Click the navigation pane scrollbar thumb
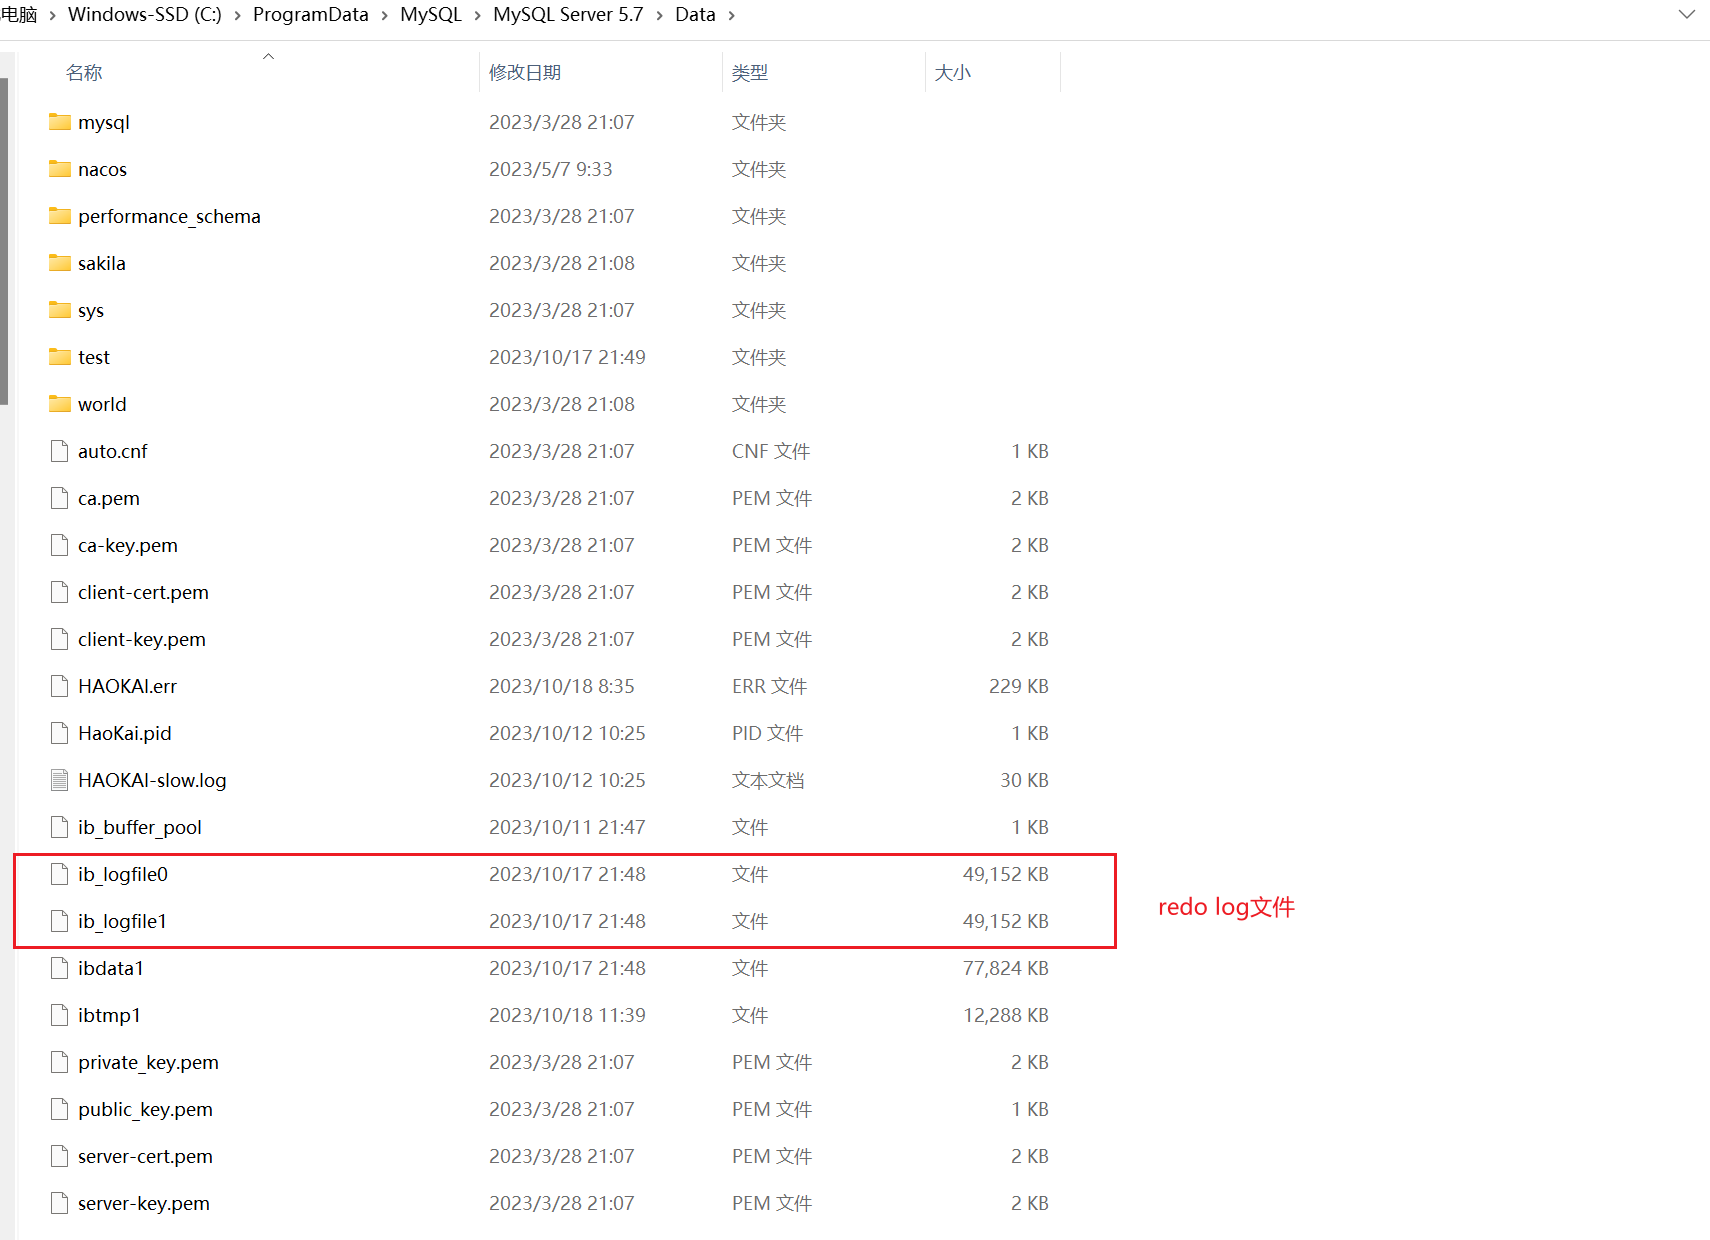 [4, 240]
